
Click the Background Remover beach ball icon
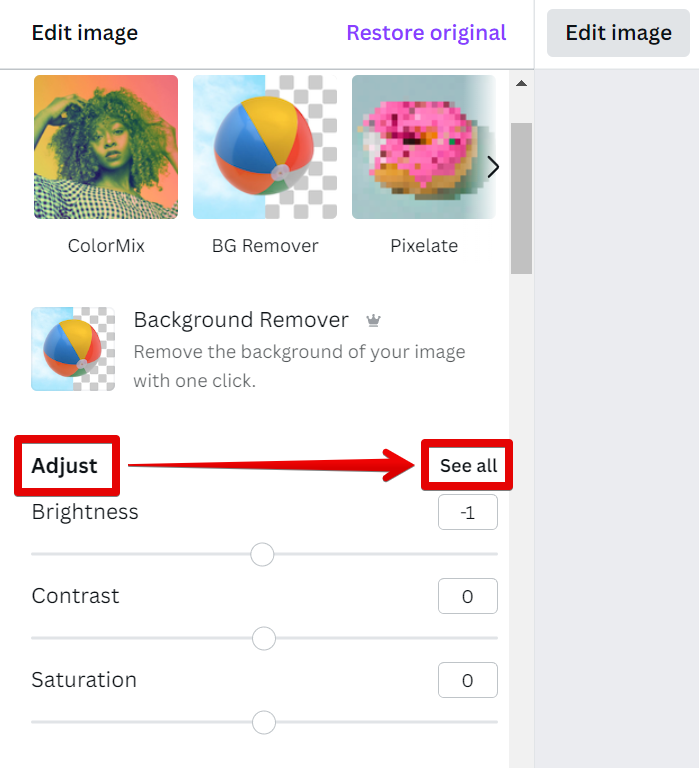pos(73,348)
